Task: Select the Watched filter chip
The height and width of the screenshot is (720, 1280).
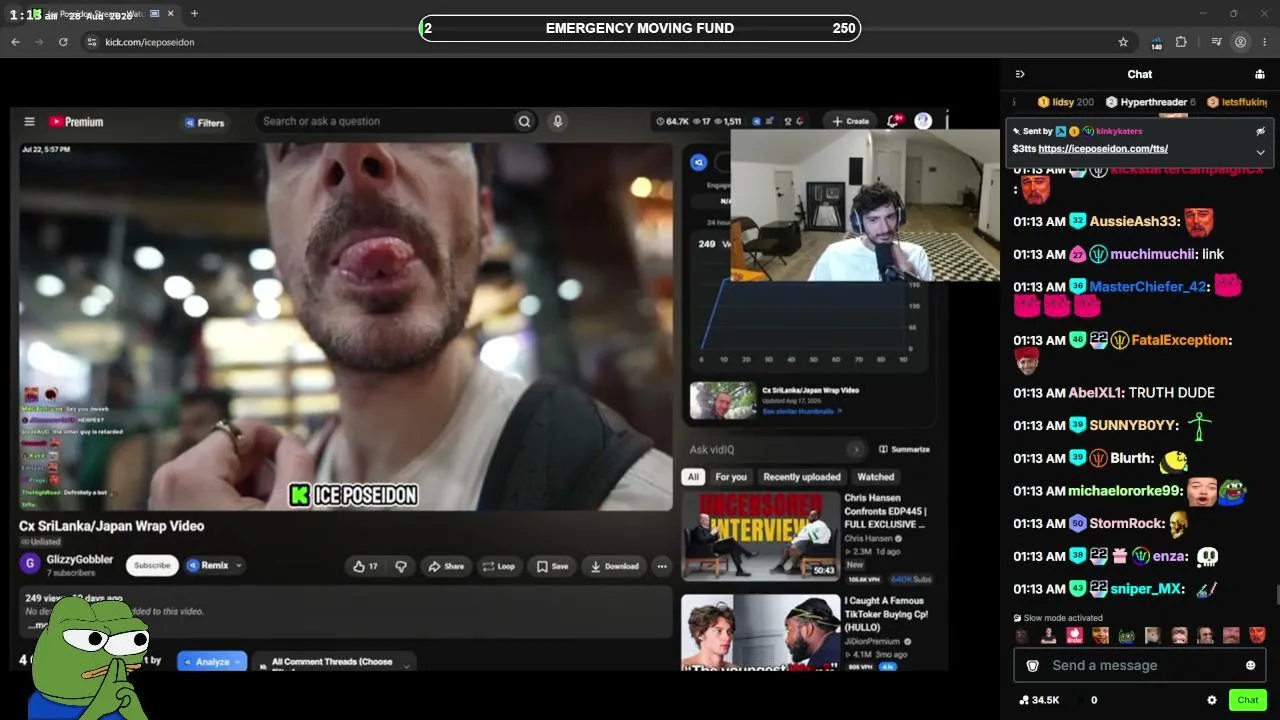Action: [x=876, y=477]
